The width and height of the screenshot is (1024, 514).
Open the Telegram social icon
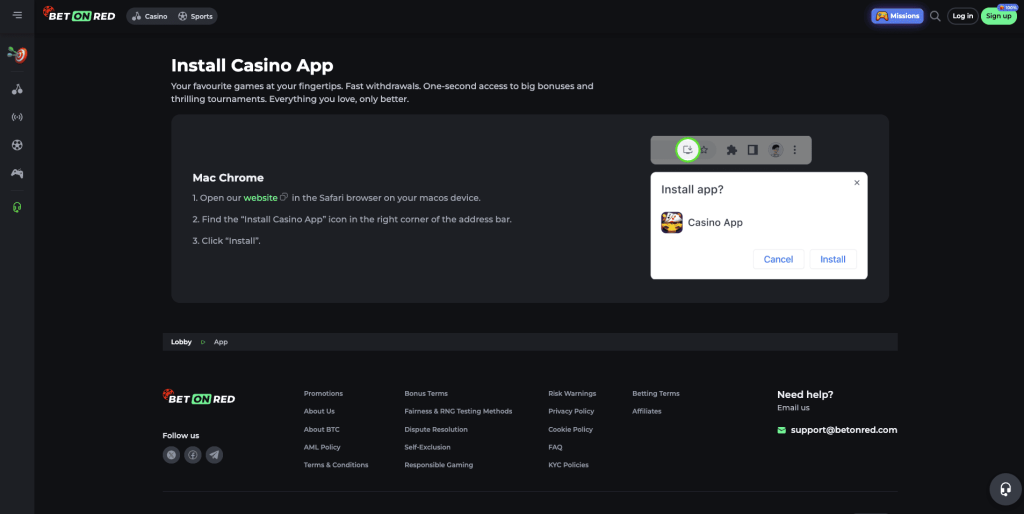coord(214,455)
